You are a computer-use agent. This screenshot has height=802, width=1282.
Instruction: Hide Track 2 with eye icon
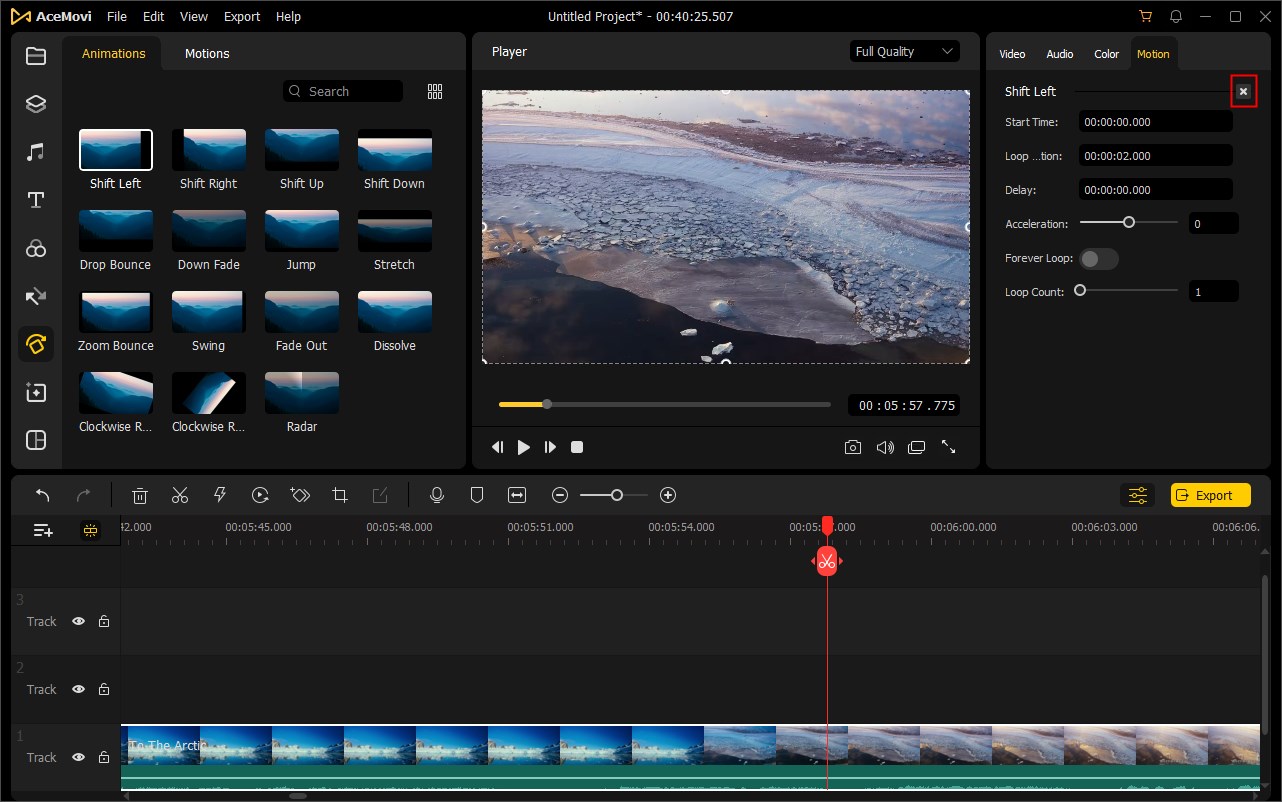[x=78, y=689]
